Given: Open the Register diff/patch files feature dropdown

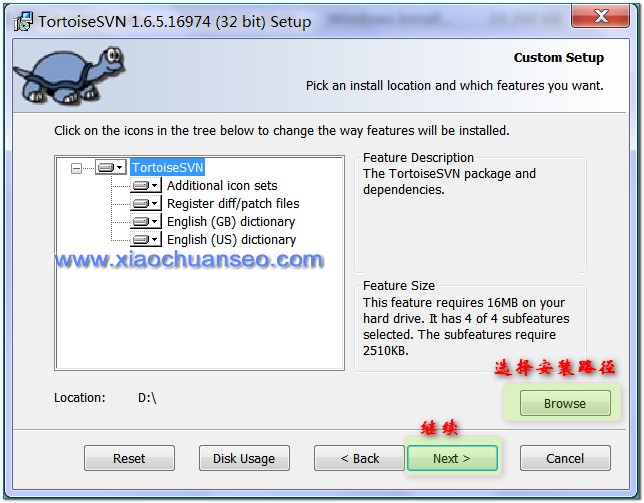Looking at the screenshot, I should pyautogui.click(x=146, y=204).
